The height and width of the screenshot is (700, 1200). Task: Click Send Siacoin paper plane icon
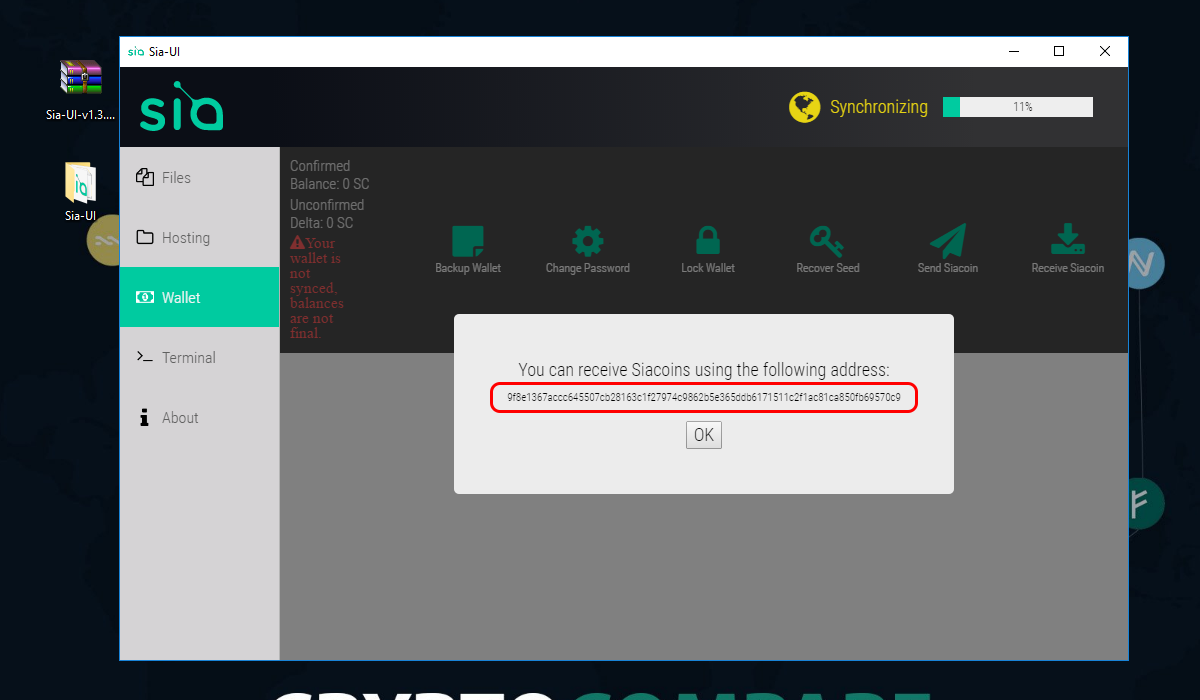(x=948, y=240)
